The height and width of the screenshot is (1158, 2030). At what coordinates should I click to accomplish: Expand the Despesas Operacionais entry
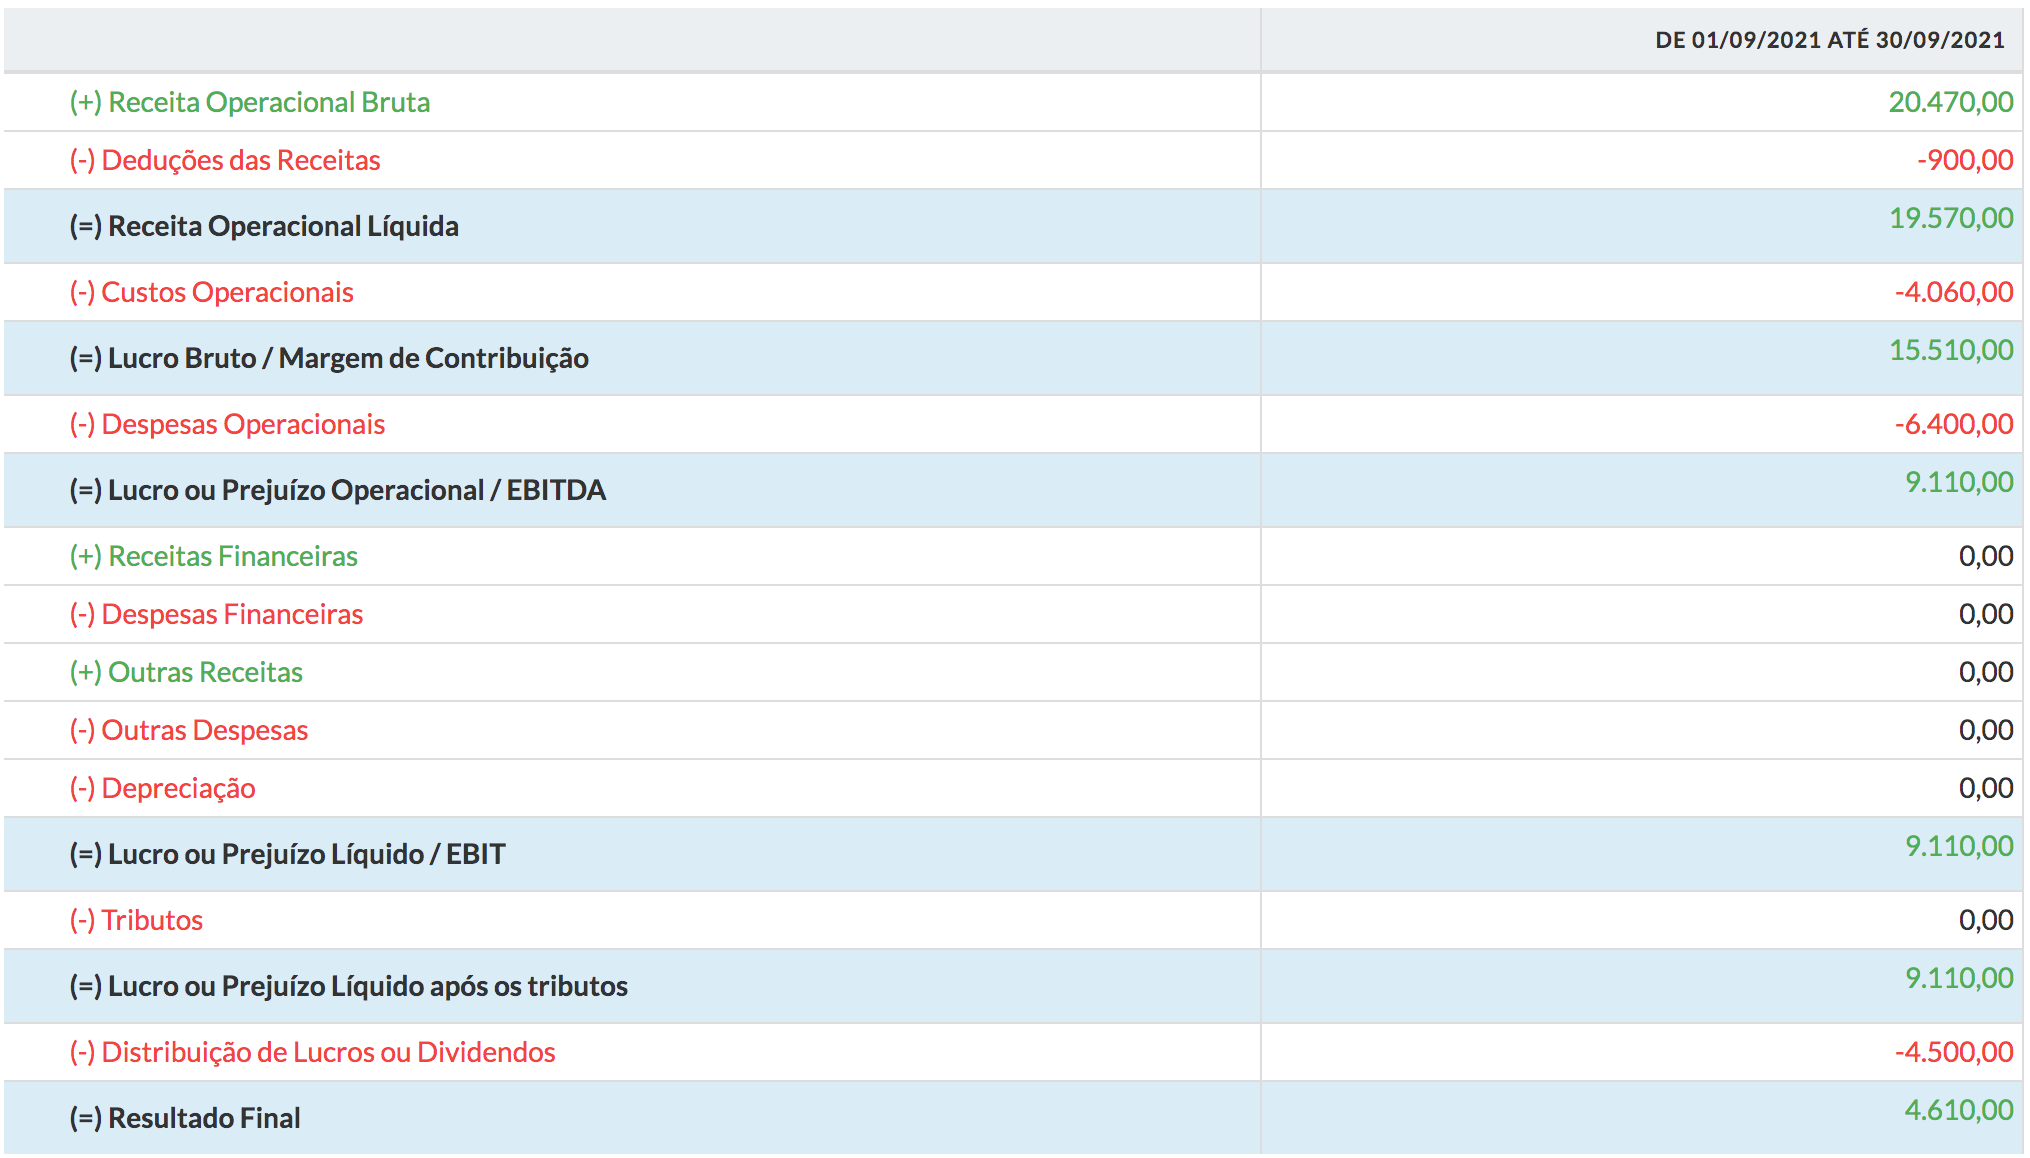227,424
